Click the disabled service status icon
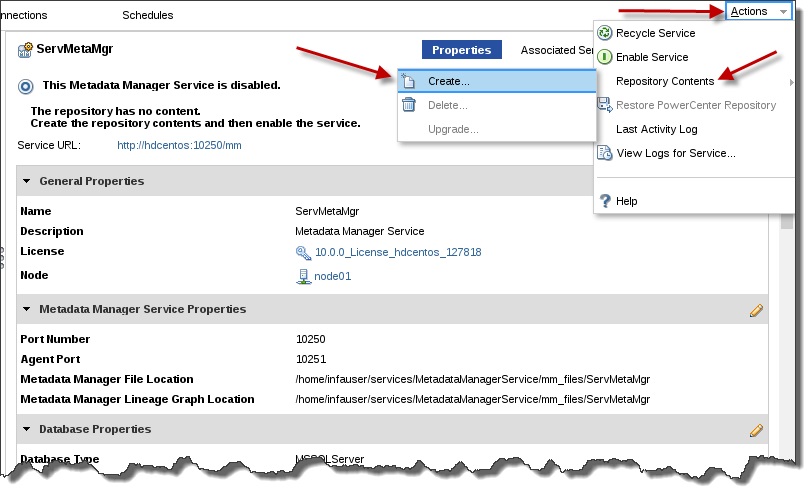The width and height of the screenshot is (812, 500). pos(25,86)
